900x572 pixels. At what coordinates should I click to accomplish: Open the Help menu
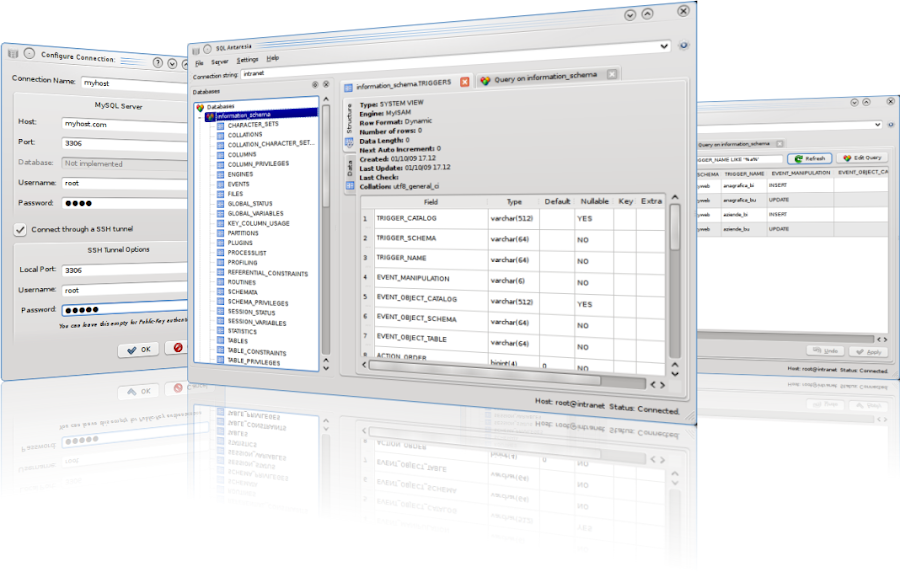(273, 58)
